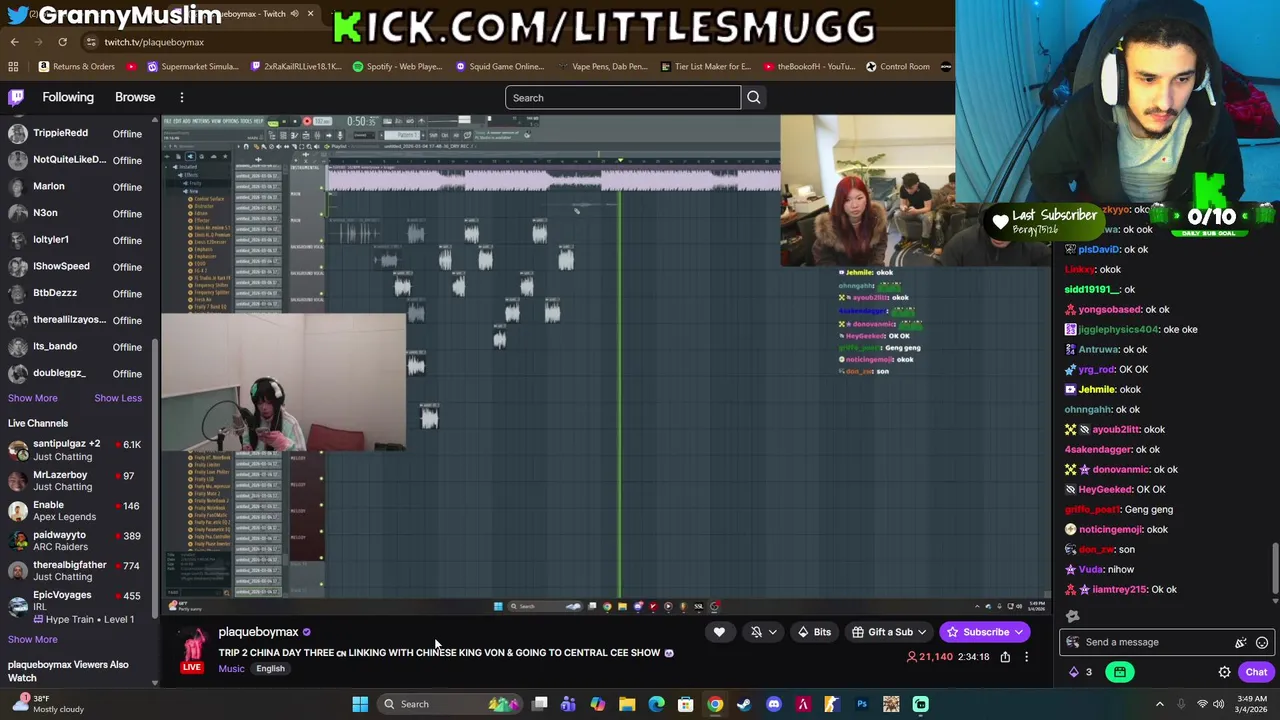Open the Chrome apps grid icon

(x=13, y=66)
